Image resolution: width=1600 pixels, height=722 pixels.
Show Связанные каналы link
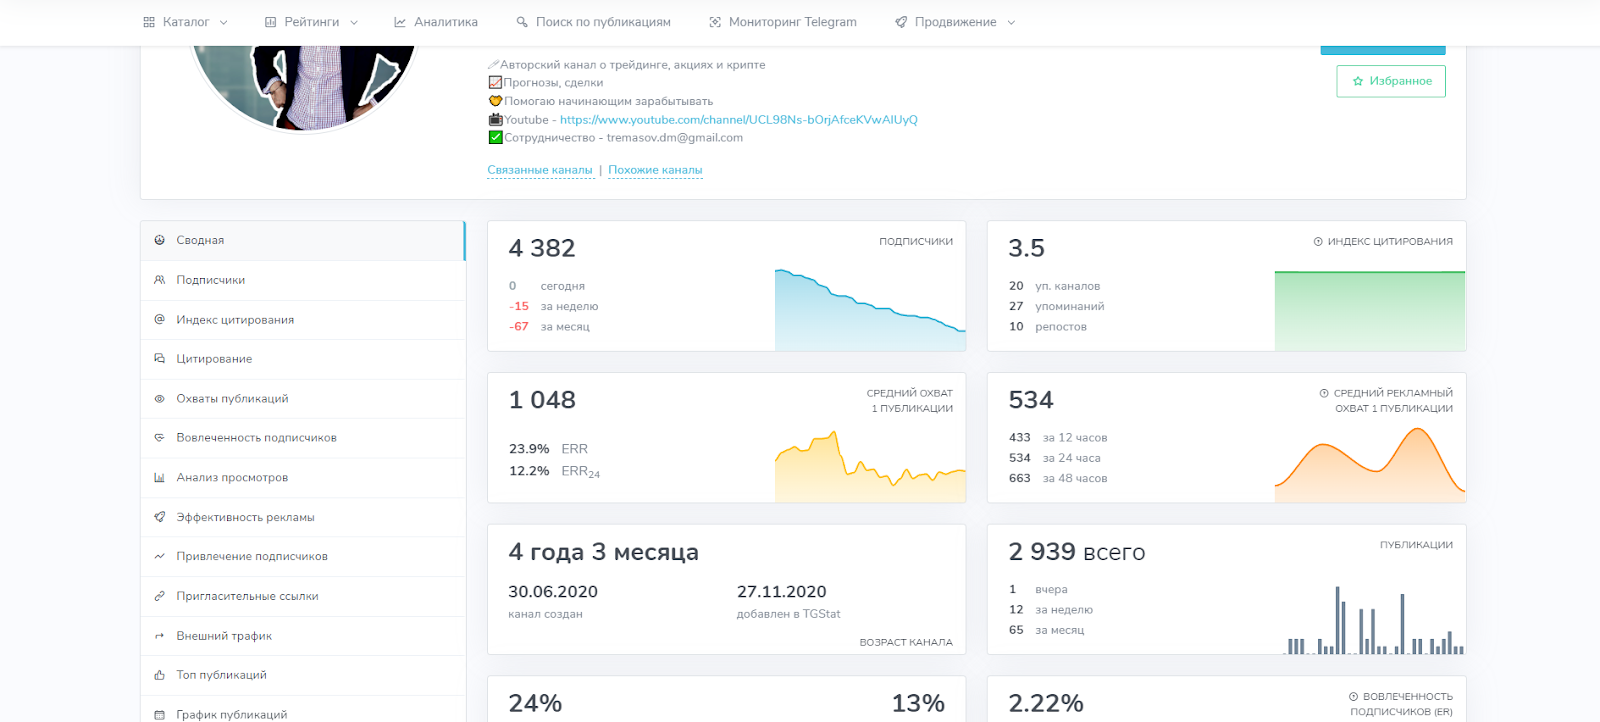coord(540,170)
